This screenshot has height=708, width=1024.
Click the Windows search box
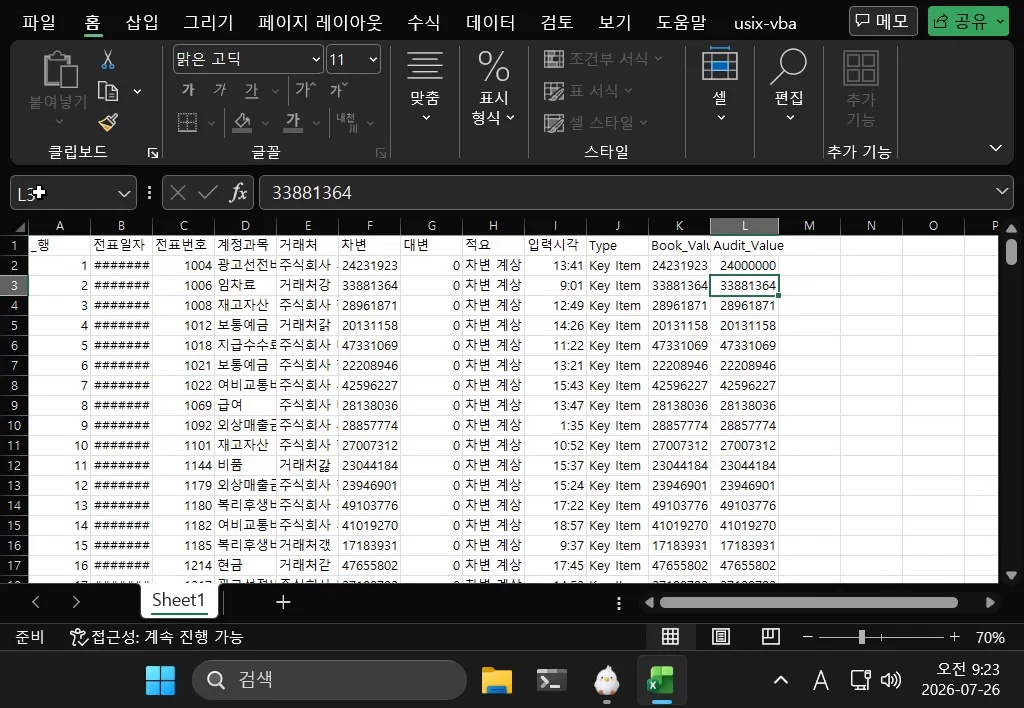pos(329,680)
